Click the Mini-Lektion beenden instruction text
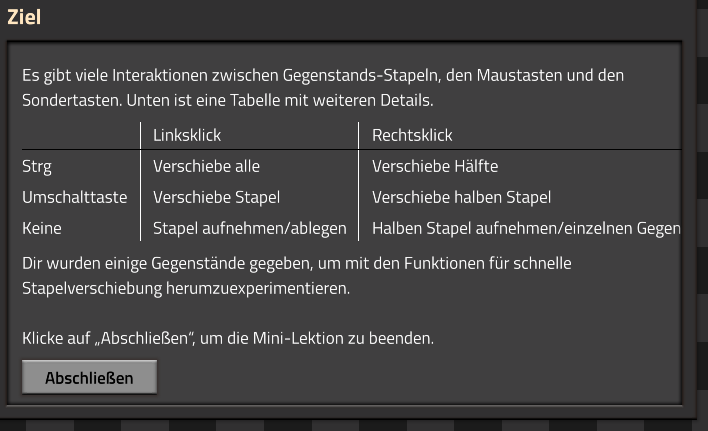 (x=228, y=338)
